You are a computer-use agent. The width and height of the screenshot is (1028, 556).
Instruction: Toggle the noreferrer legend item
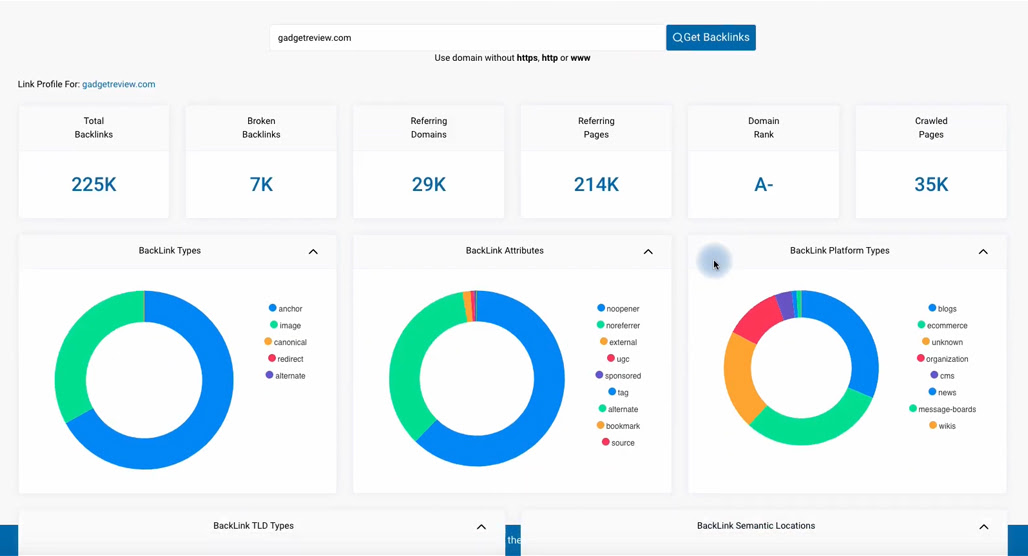(x=618, y=325)
